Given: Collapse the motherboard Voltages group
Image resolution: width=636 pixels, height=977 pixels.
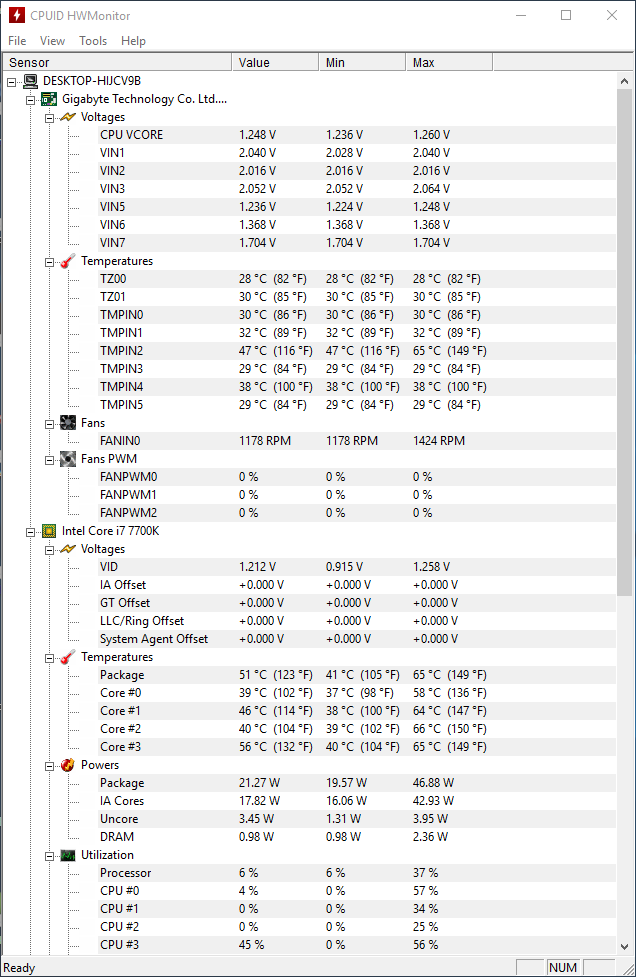Looking at the screenshot, I should coord(49,118).
